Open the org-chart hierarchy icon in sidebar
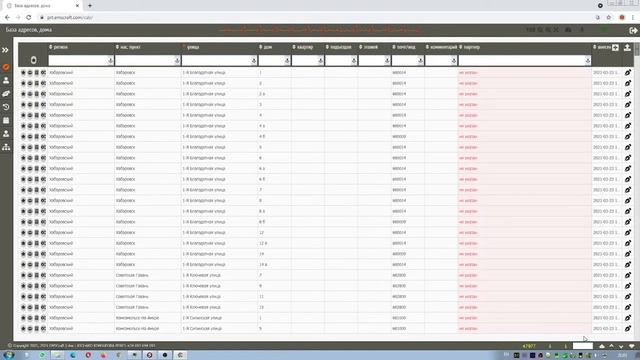This screenshot has height=360, width=640. click(x=6, y=147)
